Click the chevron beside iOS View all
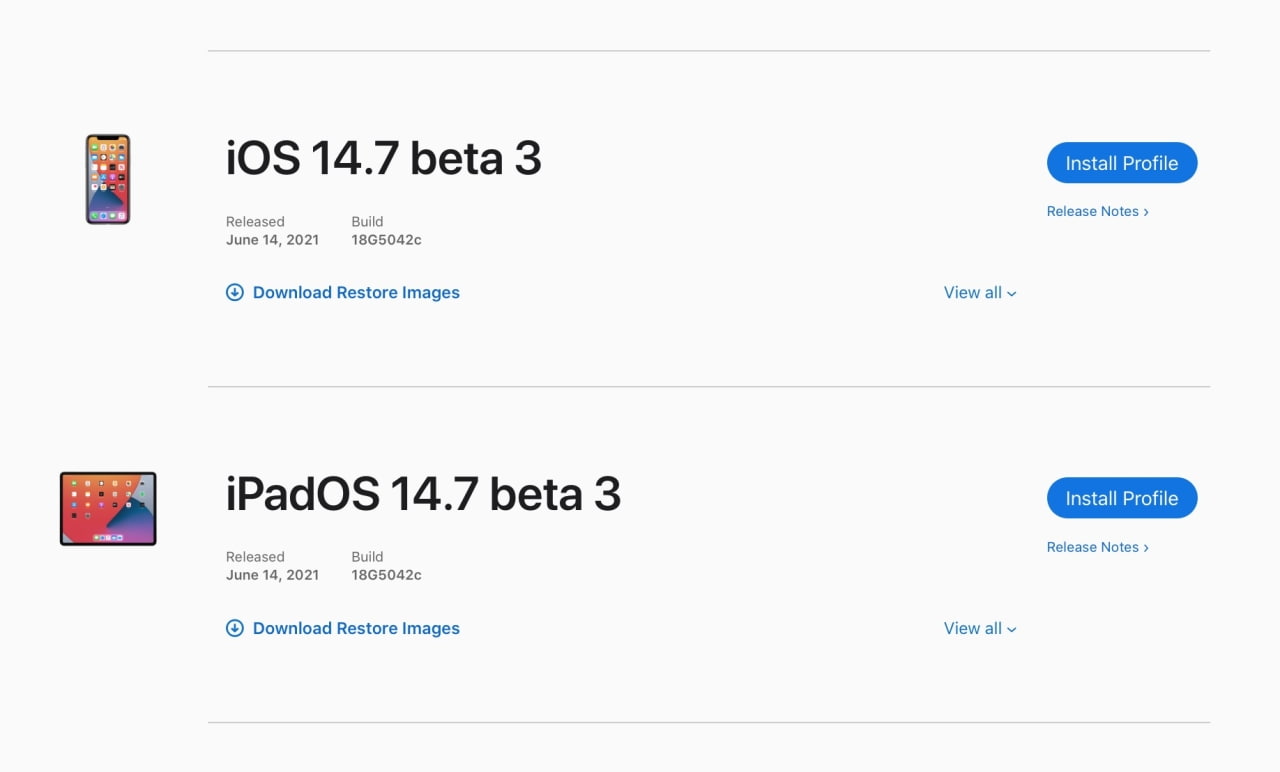This screenshot has width=1280, height=772. point(1012,294)
